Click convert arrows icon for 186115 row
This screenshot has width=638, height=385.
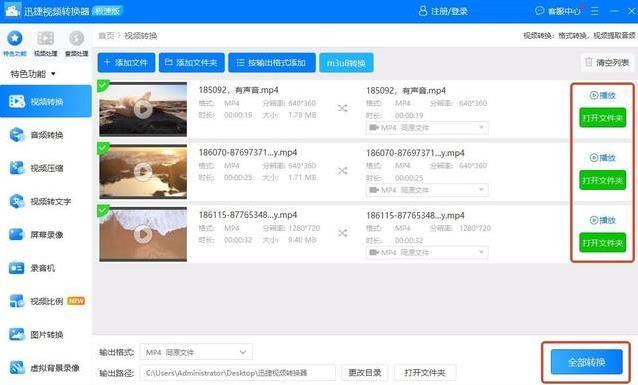coord(343,233)
